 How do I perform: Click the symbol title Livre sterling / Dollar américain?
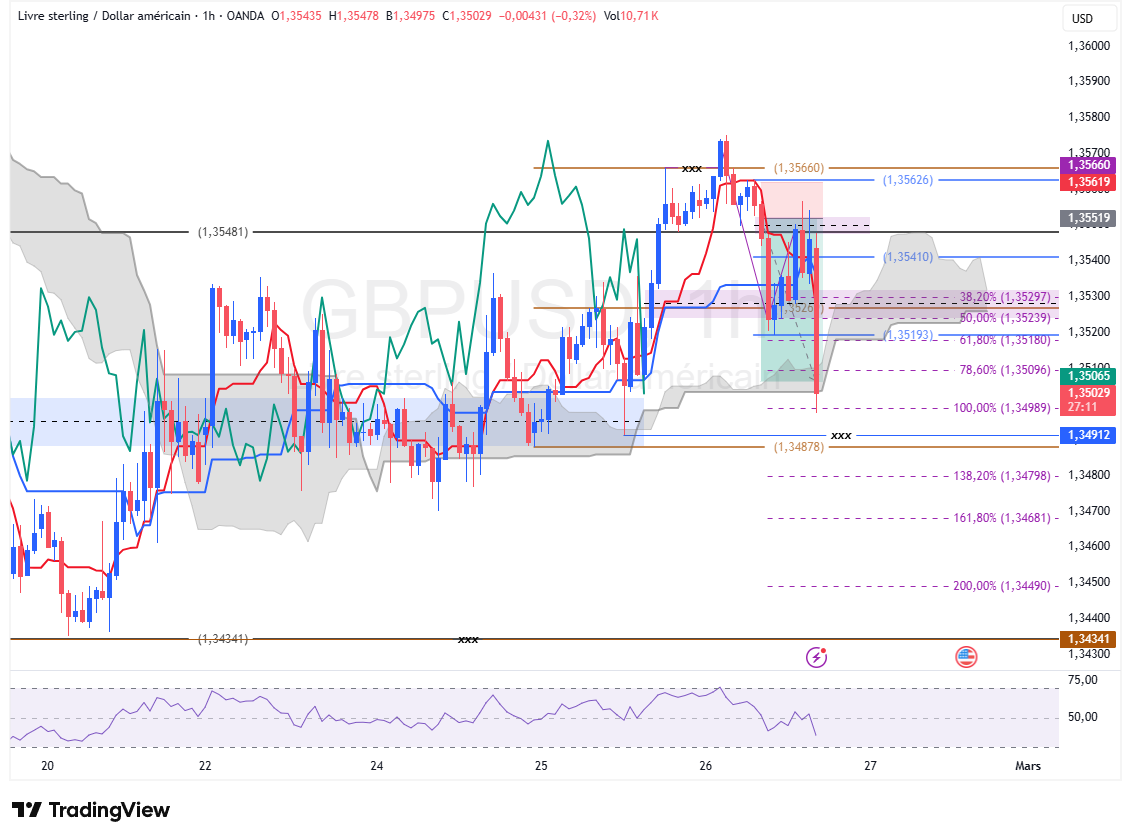[x=104, y=16]
